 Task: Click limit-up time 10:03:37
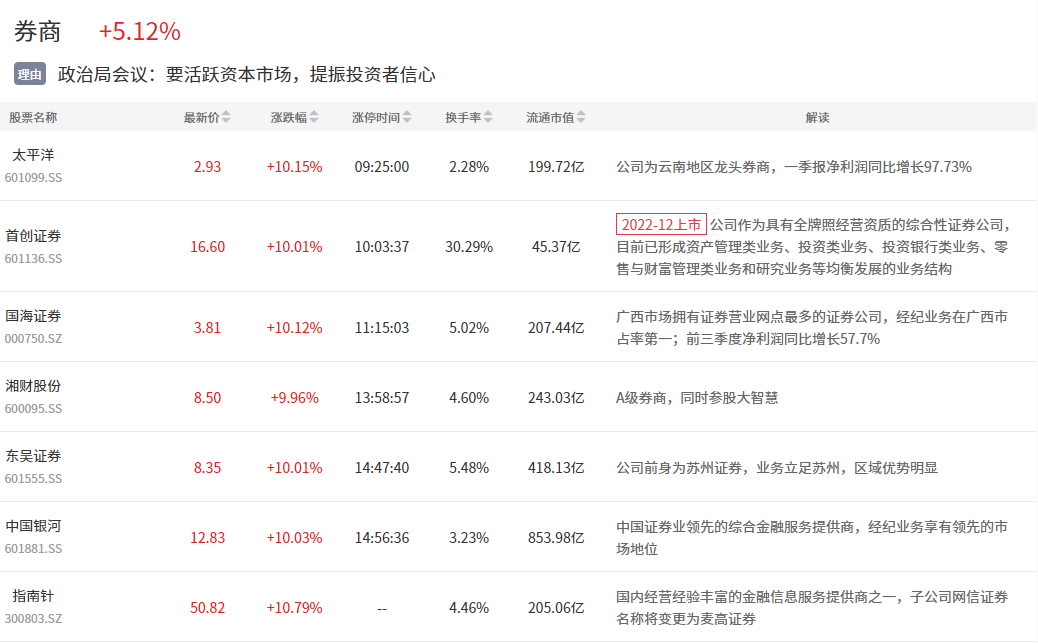coord(382,247)
